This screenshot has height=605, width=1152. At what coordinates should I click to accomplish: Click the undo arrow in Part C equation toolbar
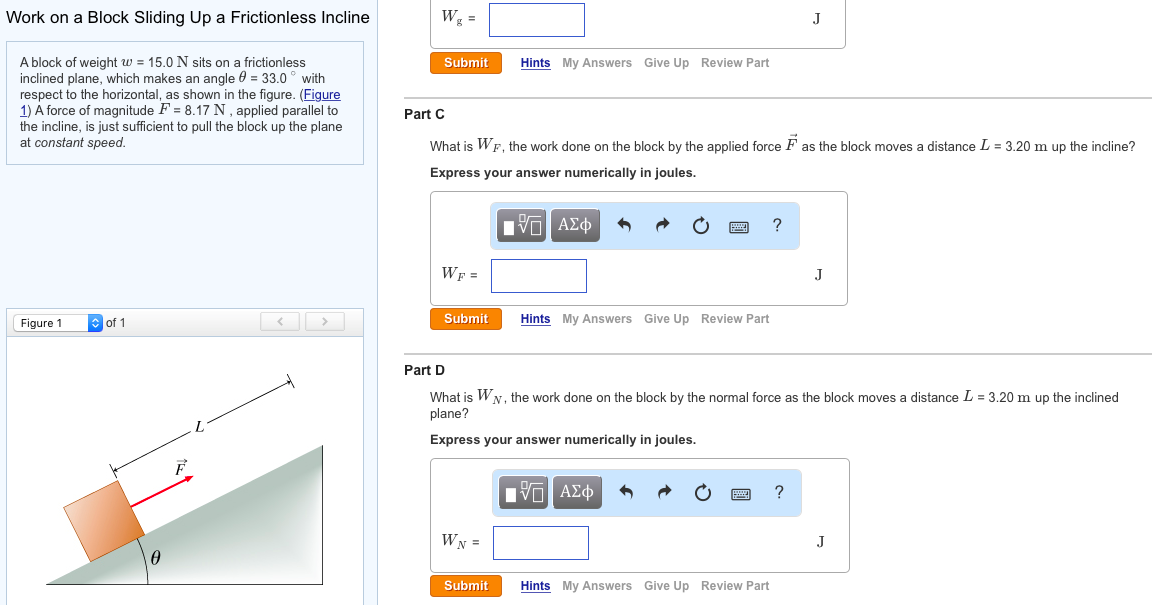pos(625,225)
